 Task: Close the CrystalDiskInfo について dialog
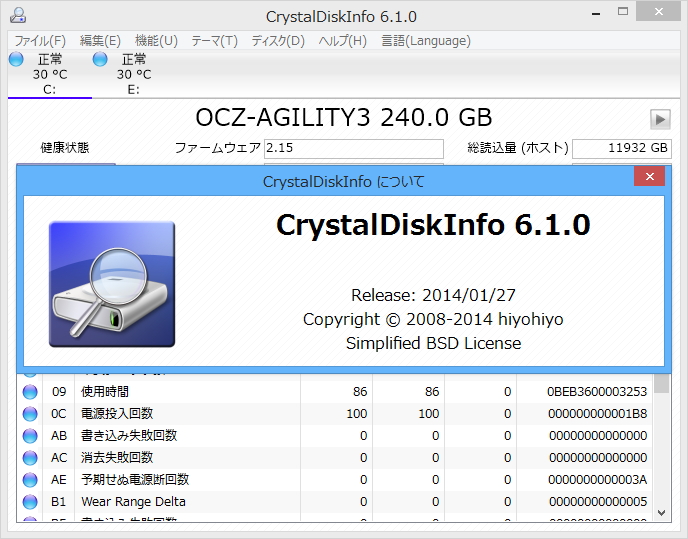point(649,176)
